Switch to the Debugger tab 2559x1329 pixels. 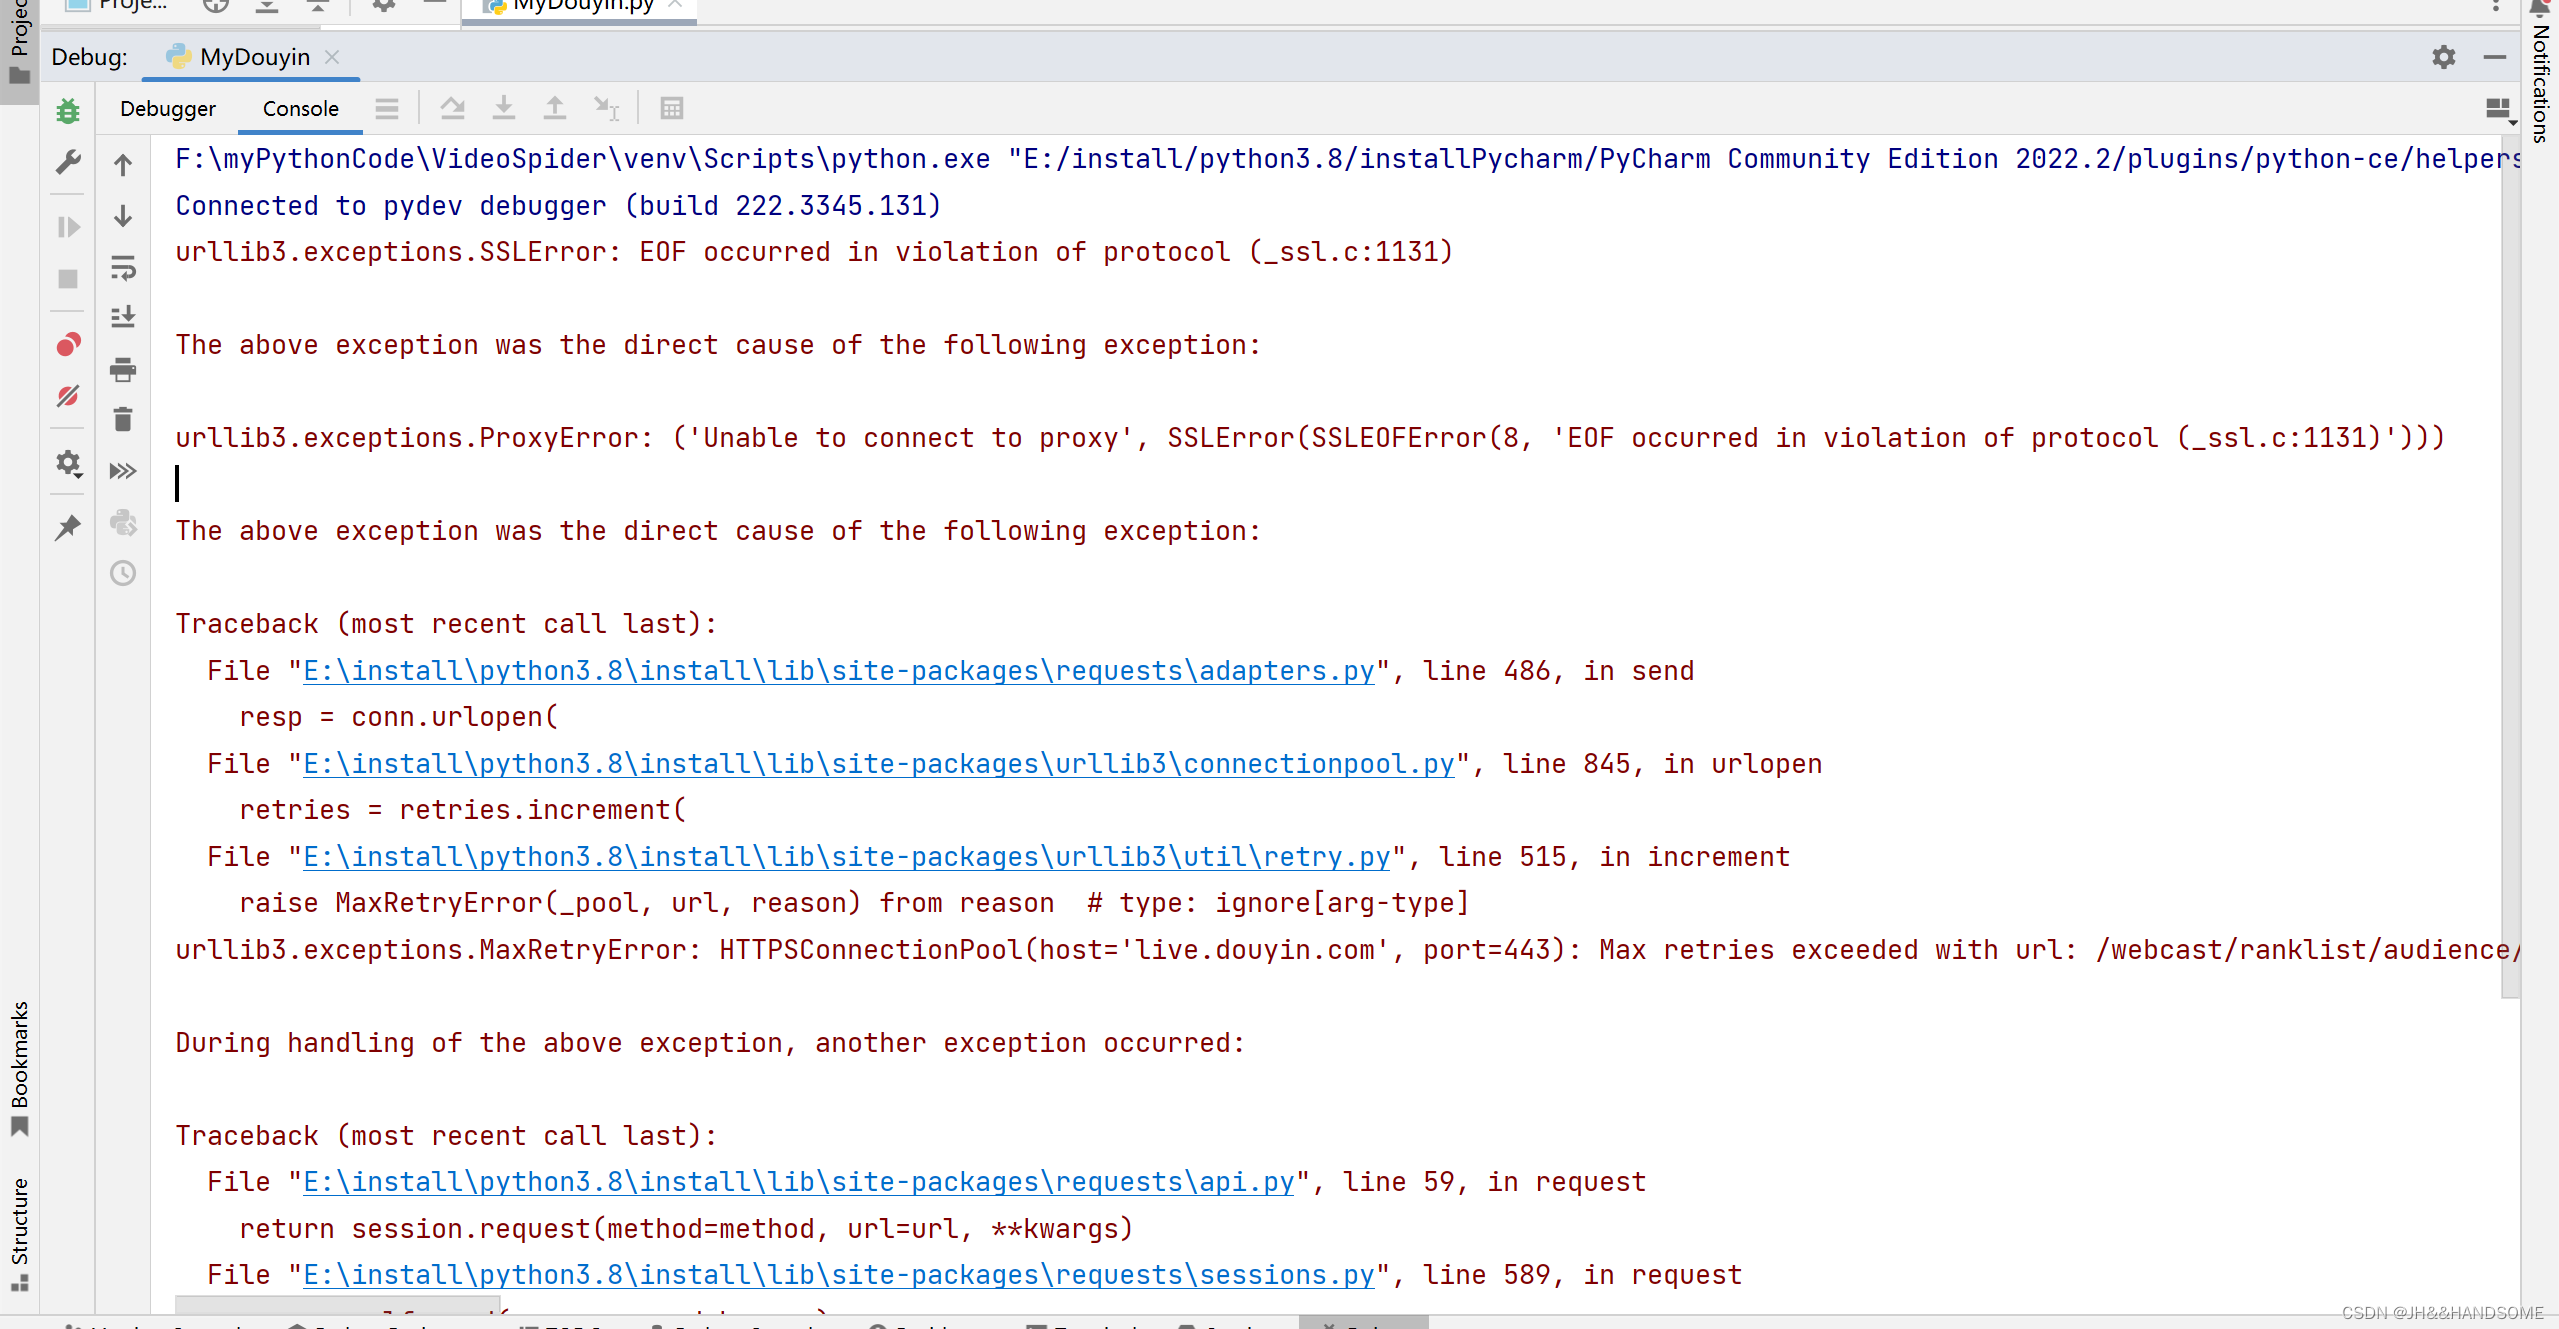point(168,108)
